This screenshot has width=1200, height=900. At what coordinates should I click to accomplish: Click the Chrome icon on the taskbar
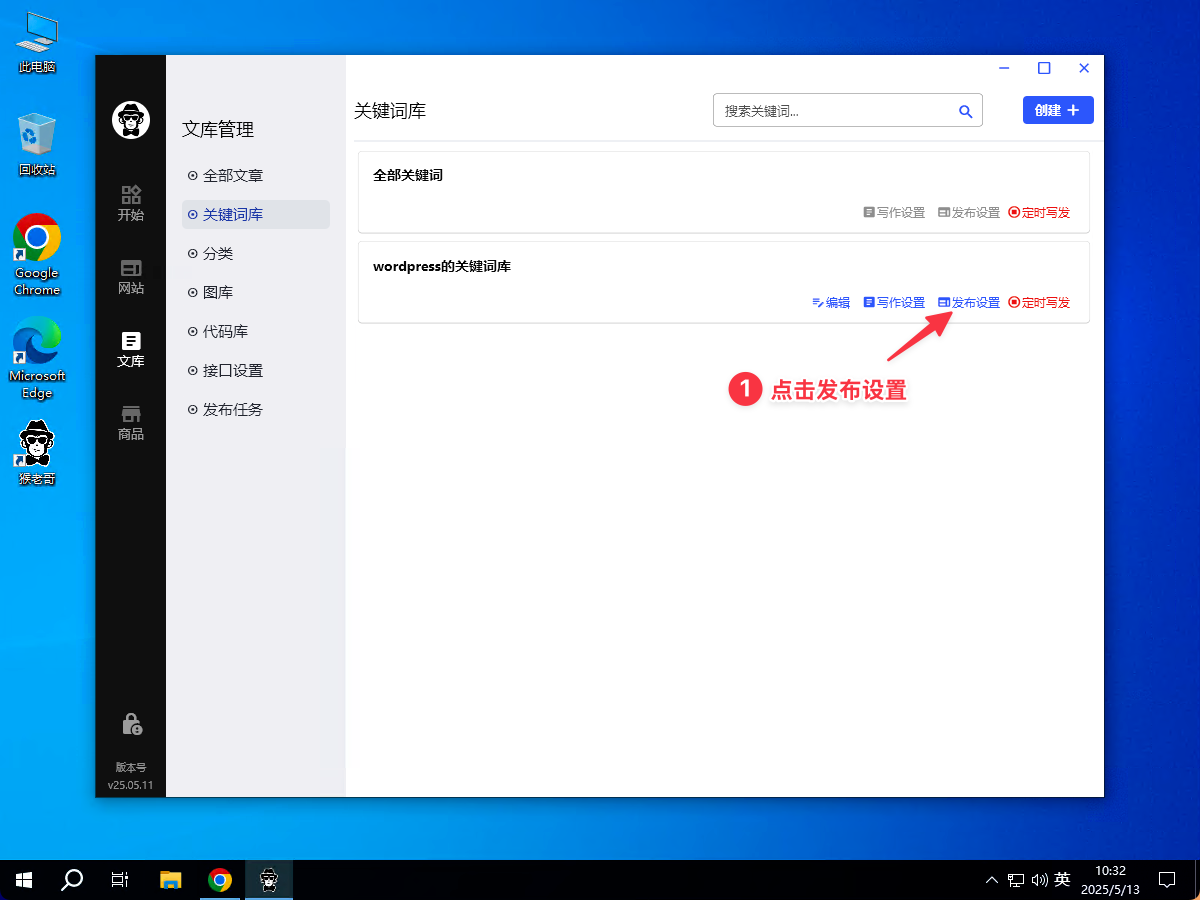(220, 880)
